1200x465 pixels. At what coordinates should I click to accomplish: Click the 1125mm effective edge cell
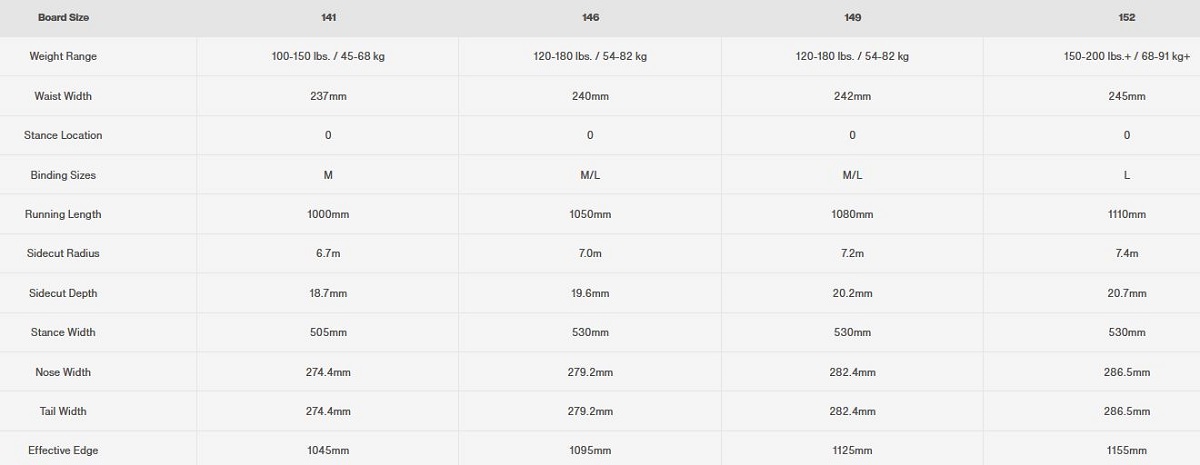click(x=852, y=450)
